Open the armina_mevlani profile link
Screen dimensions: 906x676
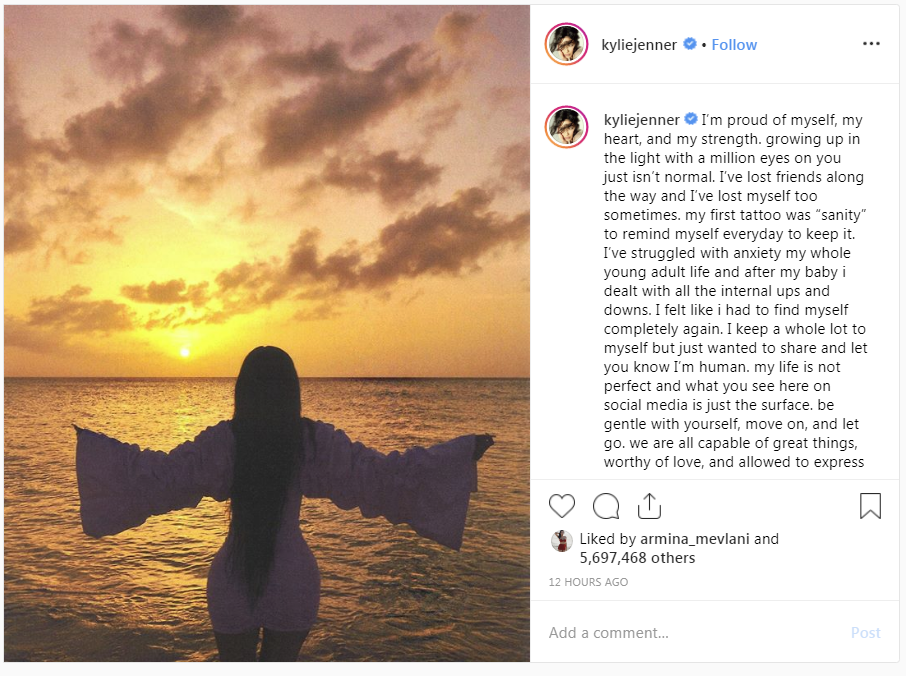click(x=695, y=539)
